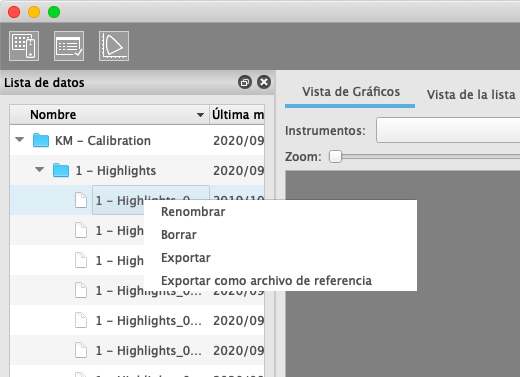Open the graph plot toolbar icon
This screenshot has width=520, height=377.
114,46
